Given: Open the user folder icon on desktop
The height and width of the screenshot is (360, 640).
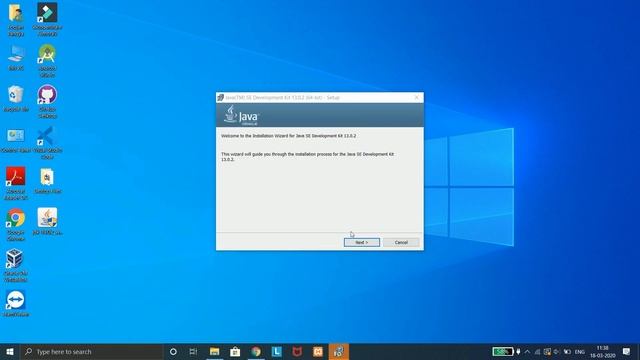Looking at the screenshot, I should [16, 19].
